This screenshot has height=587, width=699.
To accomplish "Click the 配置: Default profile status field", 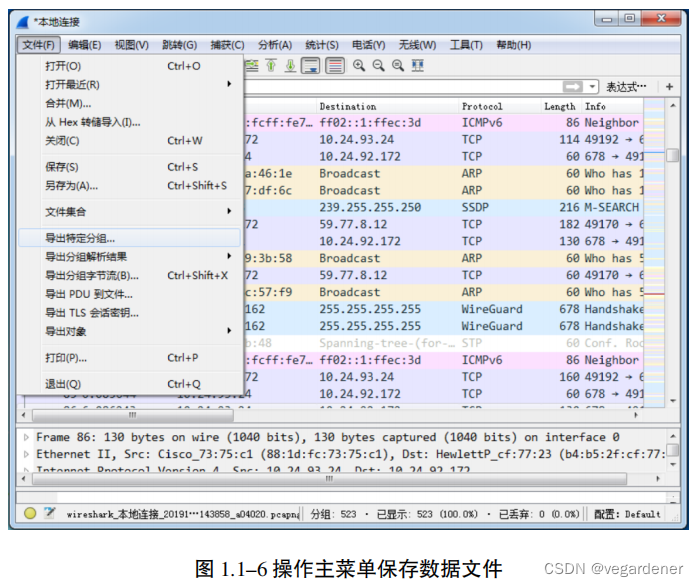I will pyautogui.click(x=627, y=514).
